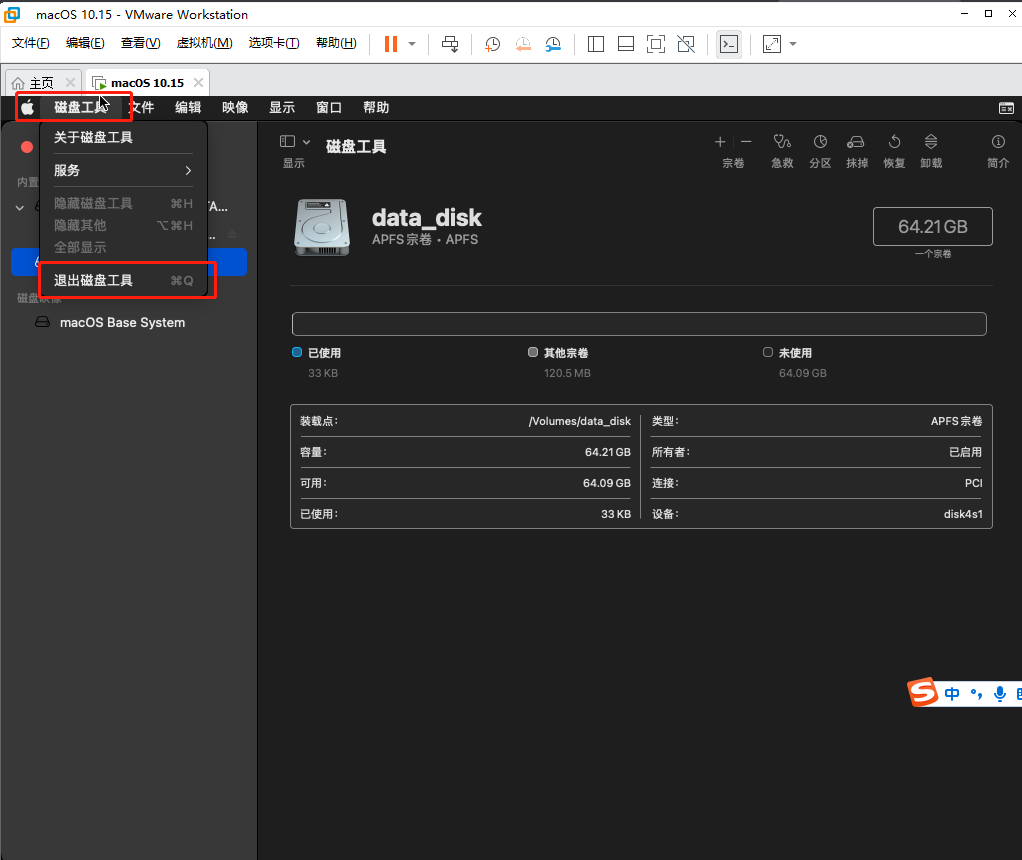
Task: Open the VMware 文件(F) menu
Action: point(30,43)
